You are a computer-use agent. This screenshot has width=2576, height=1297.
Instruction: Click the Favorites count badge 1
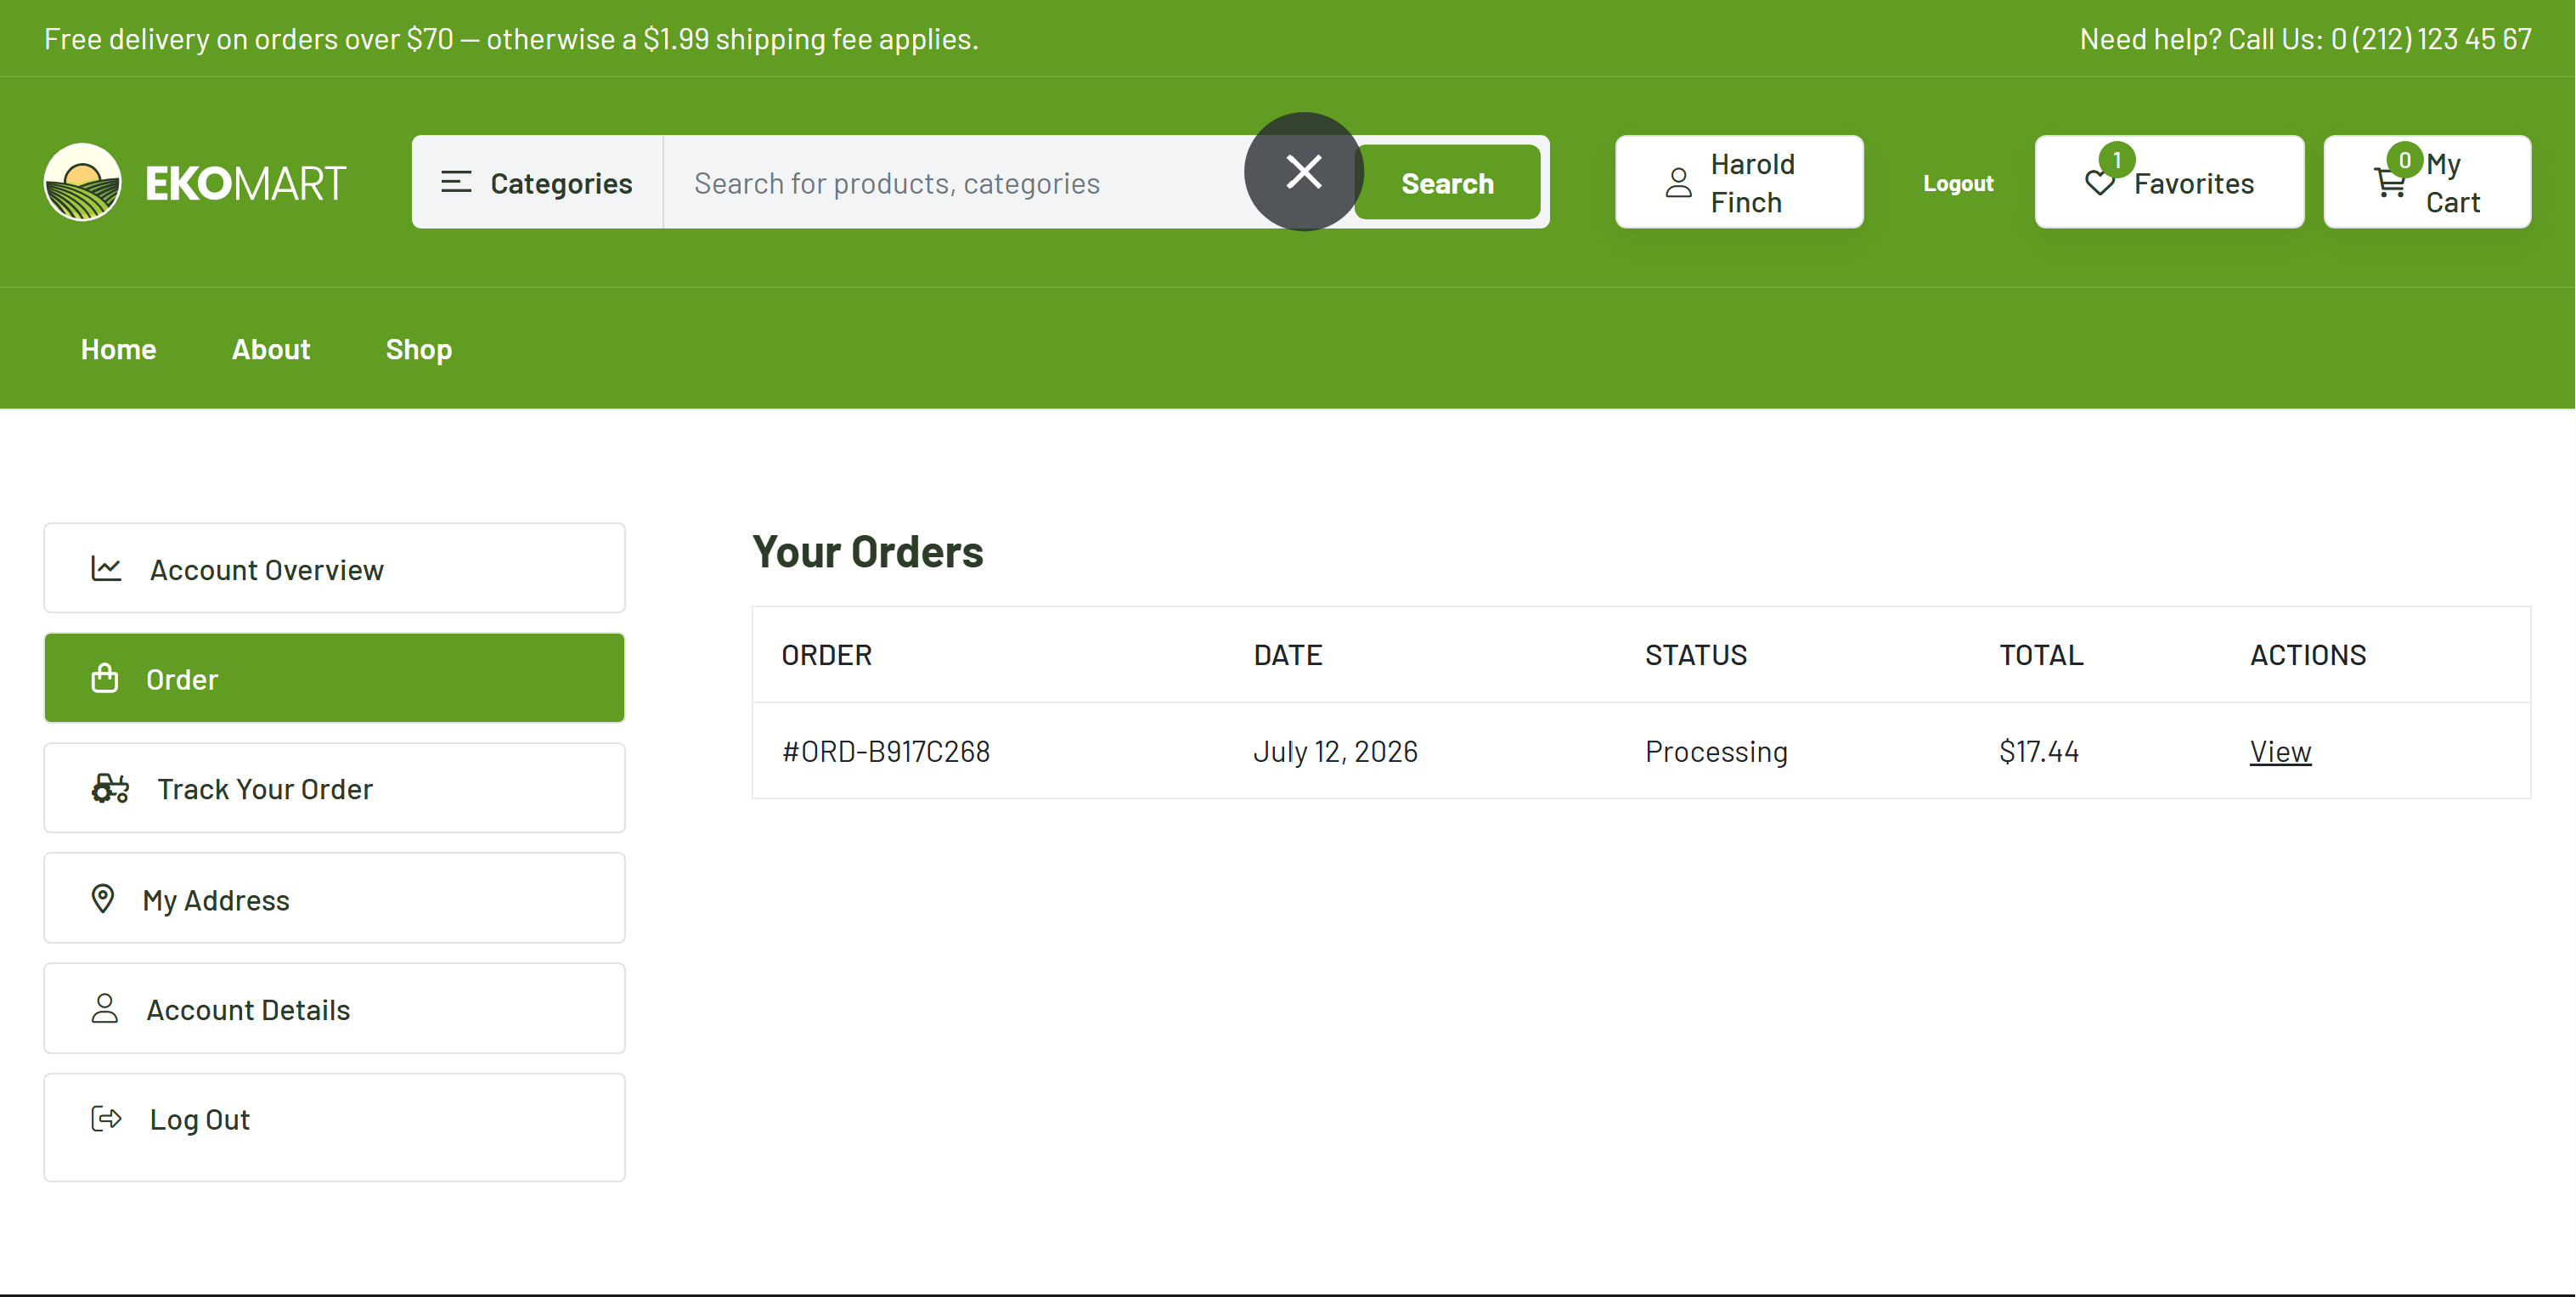2116,159
